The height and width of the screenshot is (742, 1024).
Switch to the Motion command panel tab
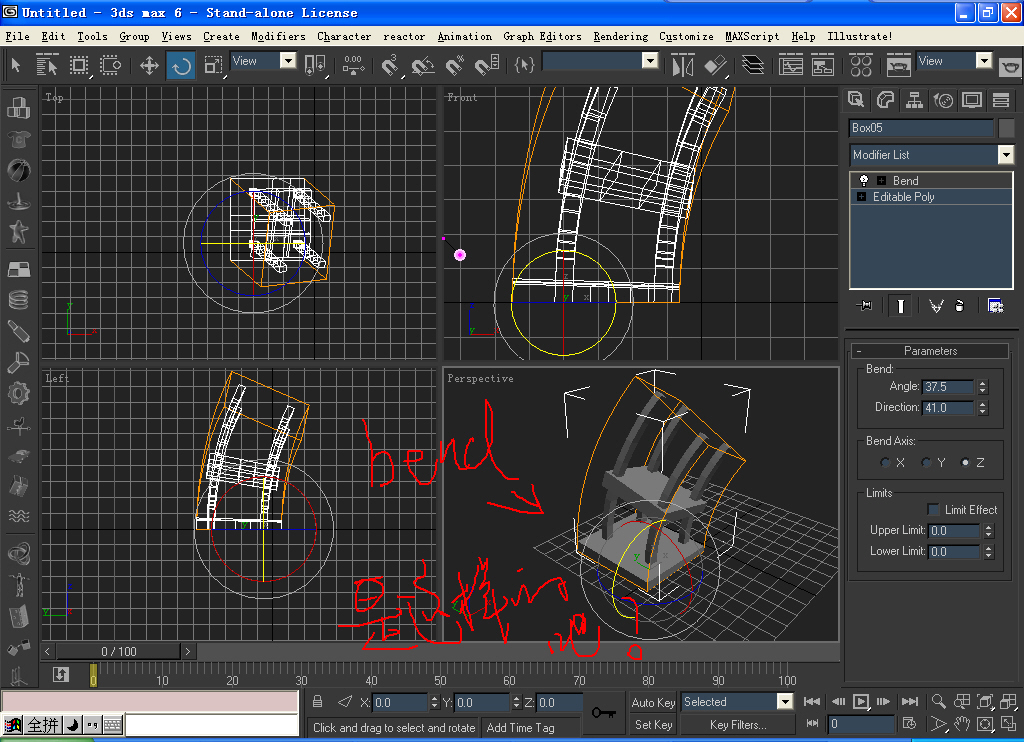pos(943,99)
